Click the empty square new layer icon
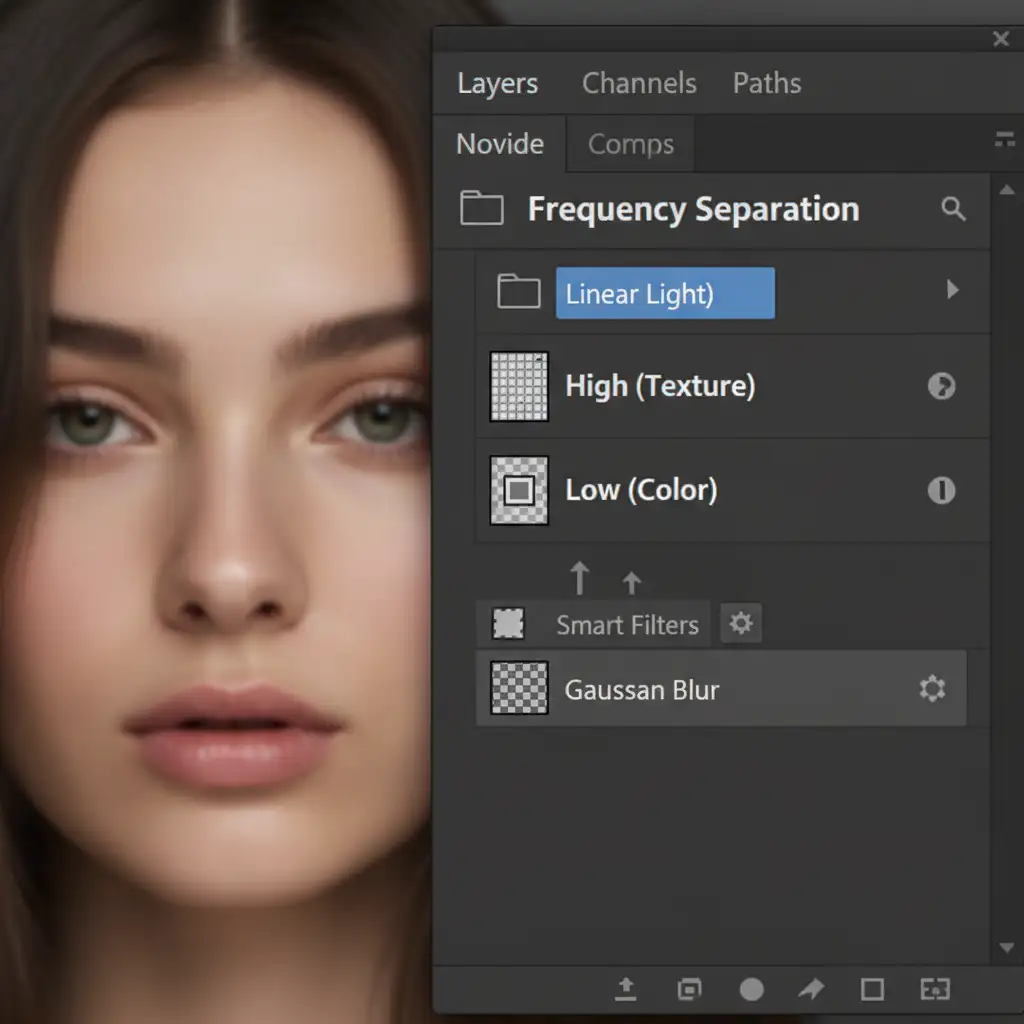Viewport: 1024px width, 1024px height. [x=872, y=990]
